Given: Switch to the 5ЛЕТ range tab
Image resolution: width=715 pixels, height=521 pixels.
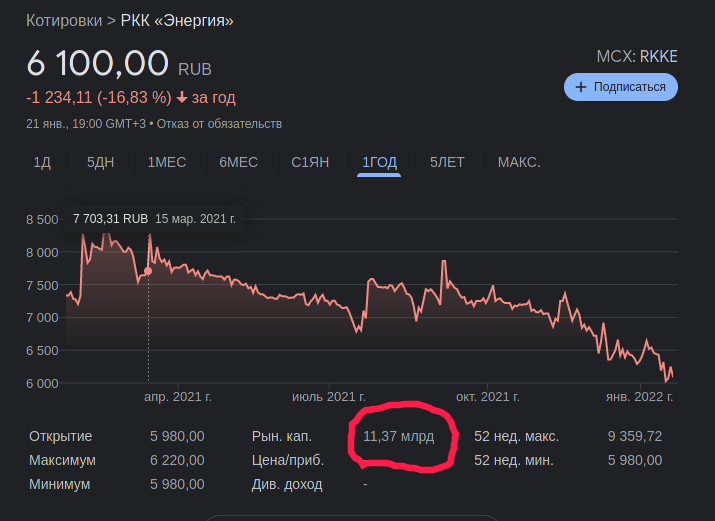Looking at the screenshot, I should (447, 162).
